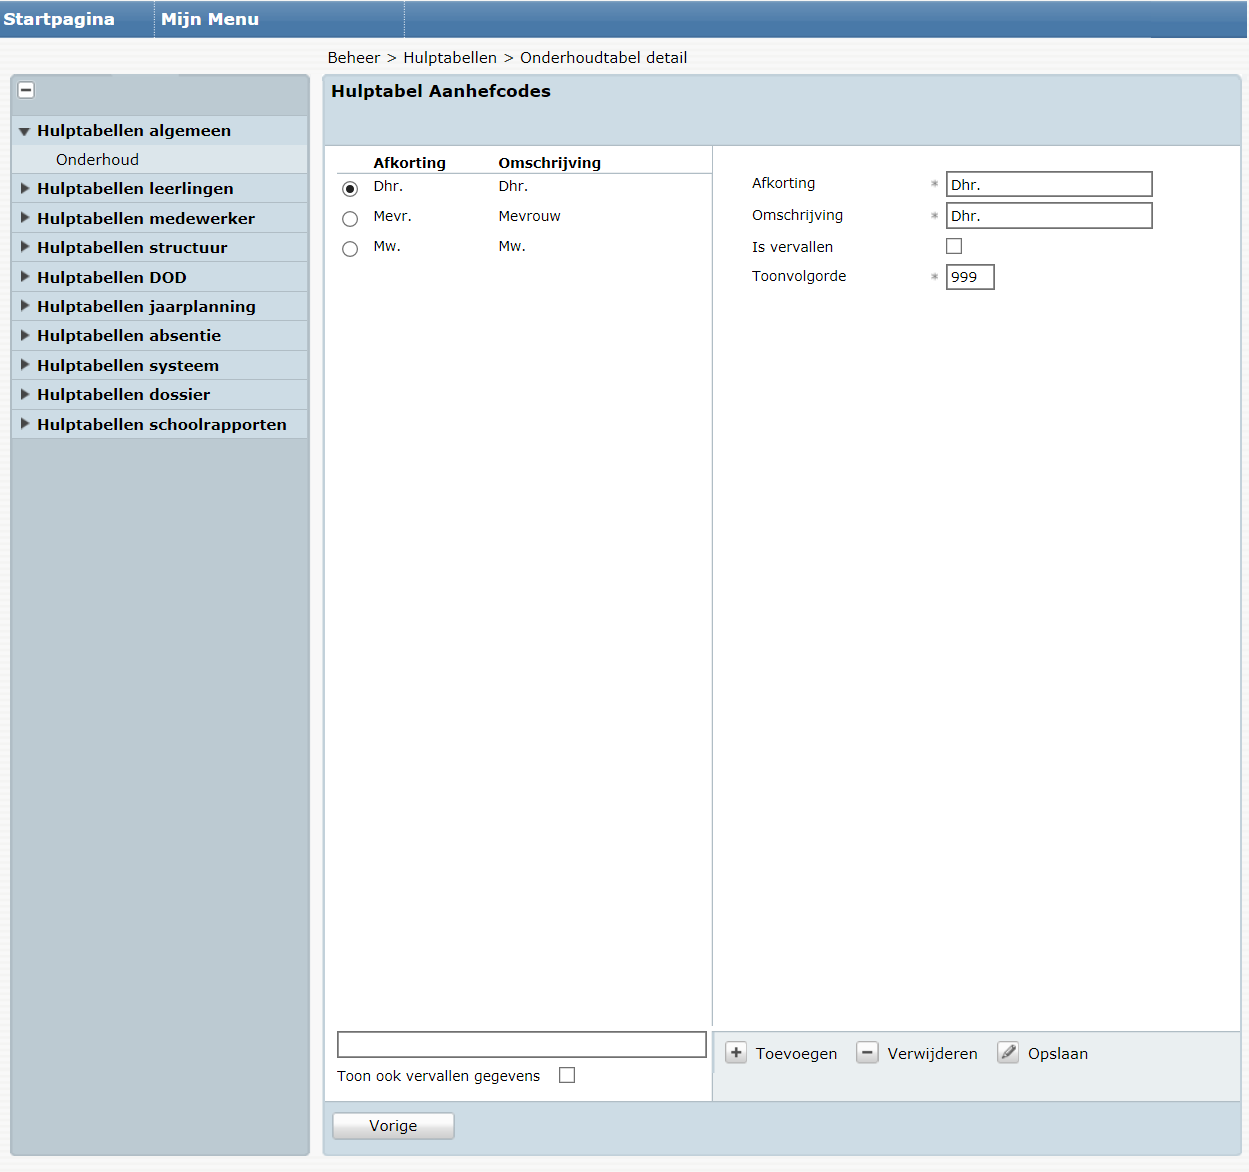Click the Toevoegen label
Image resolution: width=1249 pixels, height=1172 pixels.
pyautogui.click(x=796, y=1054)
